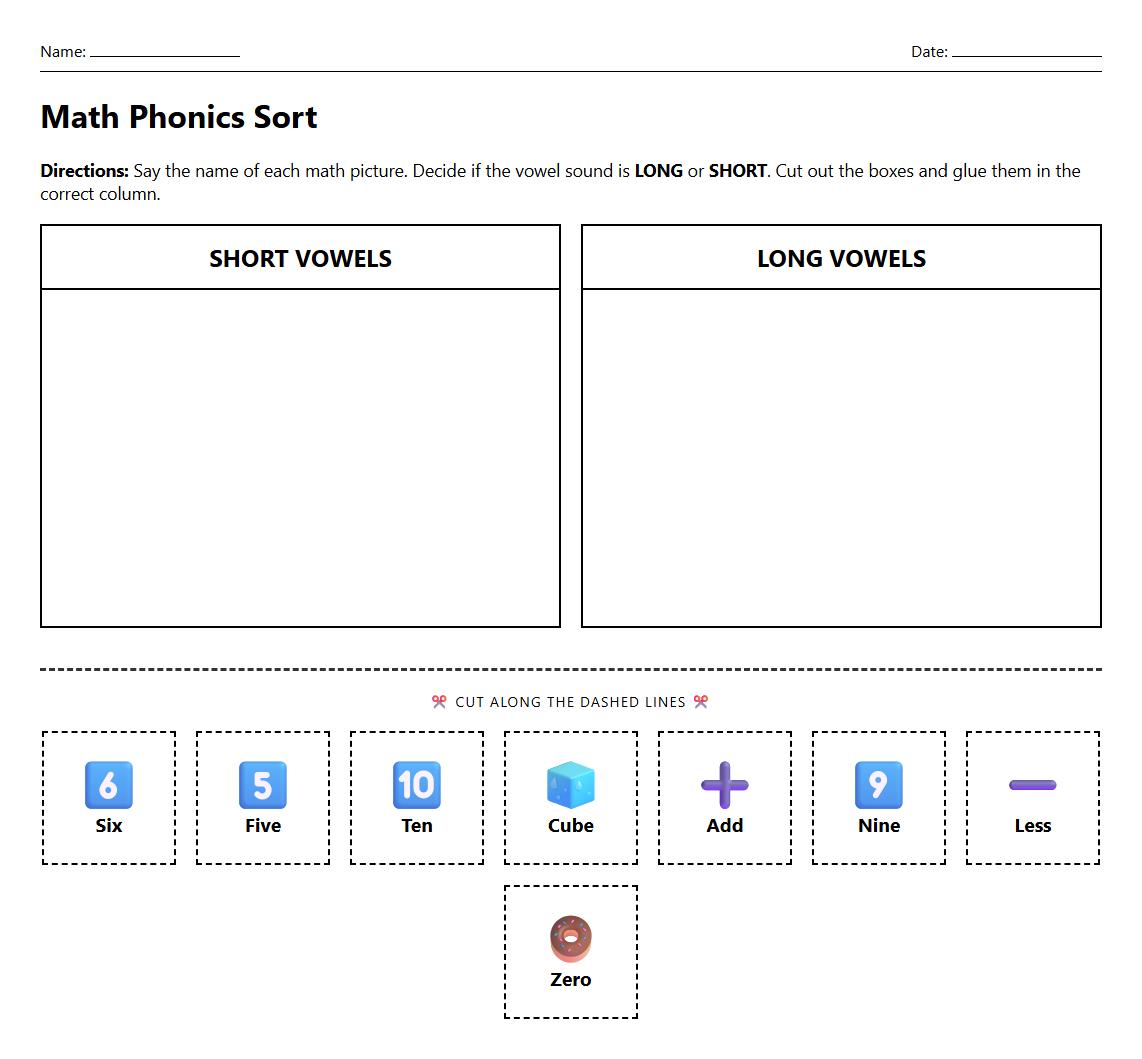The width and height of the screenshot is (1142, 1059).
Task: Select the Zero flashcard
Action: (570, 951)
